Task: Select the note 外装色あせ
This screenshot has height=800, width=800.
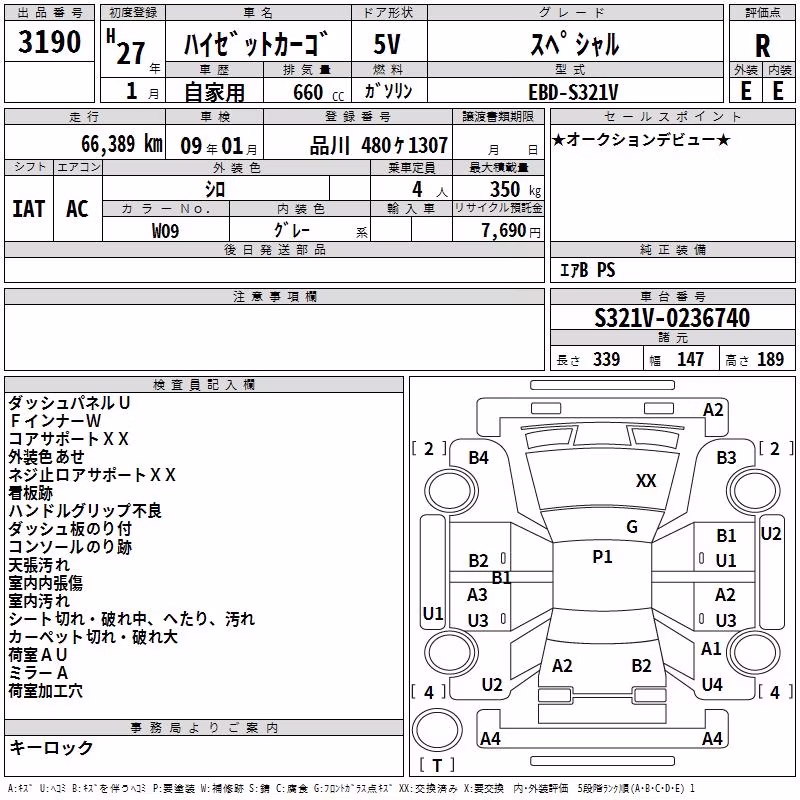Action: coord(46,457)
